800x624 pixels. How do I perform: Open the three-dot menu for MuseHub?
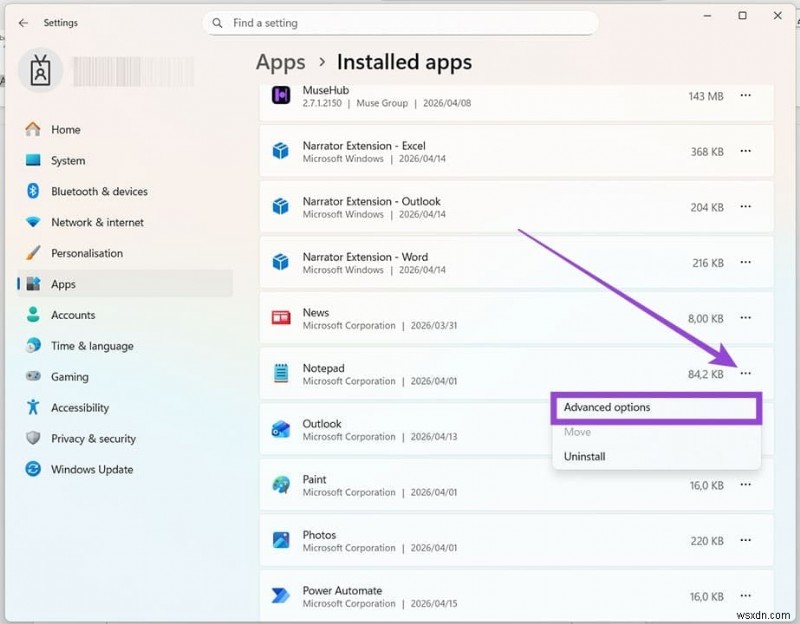(x=745, y=95)
